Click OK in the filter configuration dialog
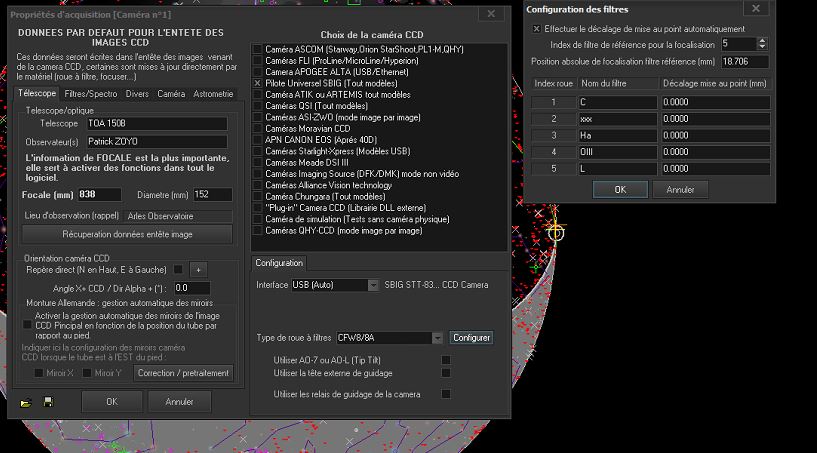Viewport: 817px width, 453px height. pos(619,189)
